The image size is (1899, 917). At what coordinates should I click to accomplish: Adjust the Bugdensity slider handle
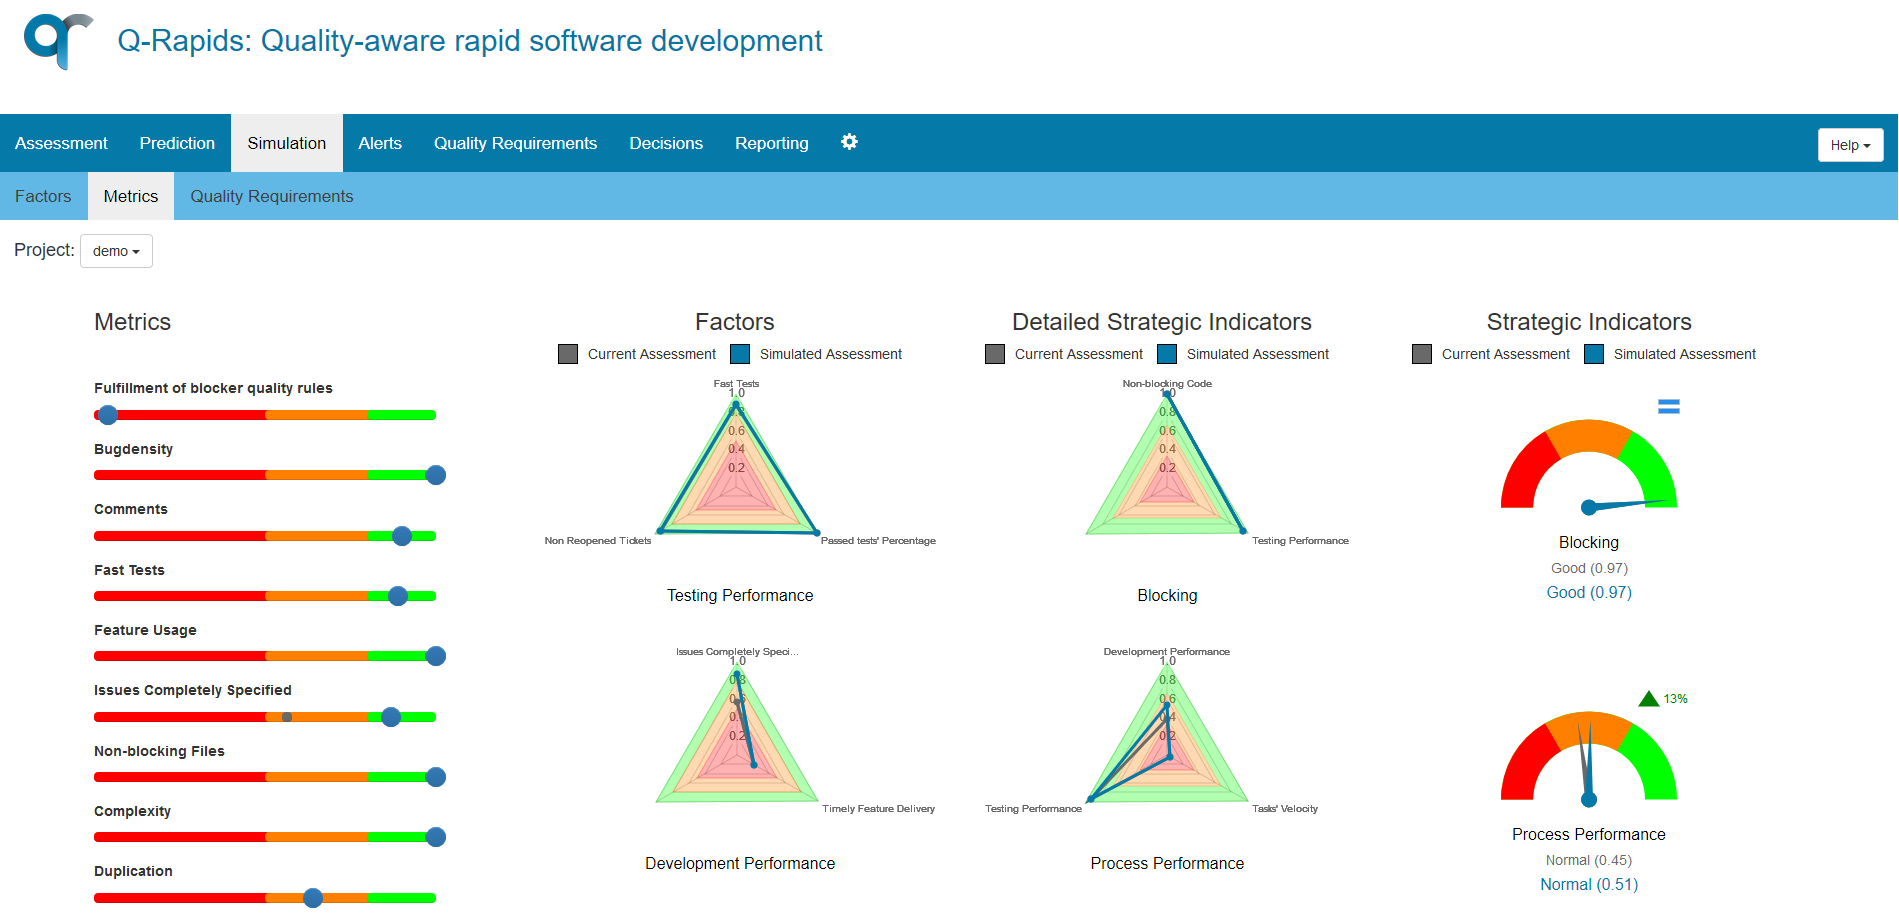[435, 475]
